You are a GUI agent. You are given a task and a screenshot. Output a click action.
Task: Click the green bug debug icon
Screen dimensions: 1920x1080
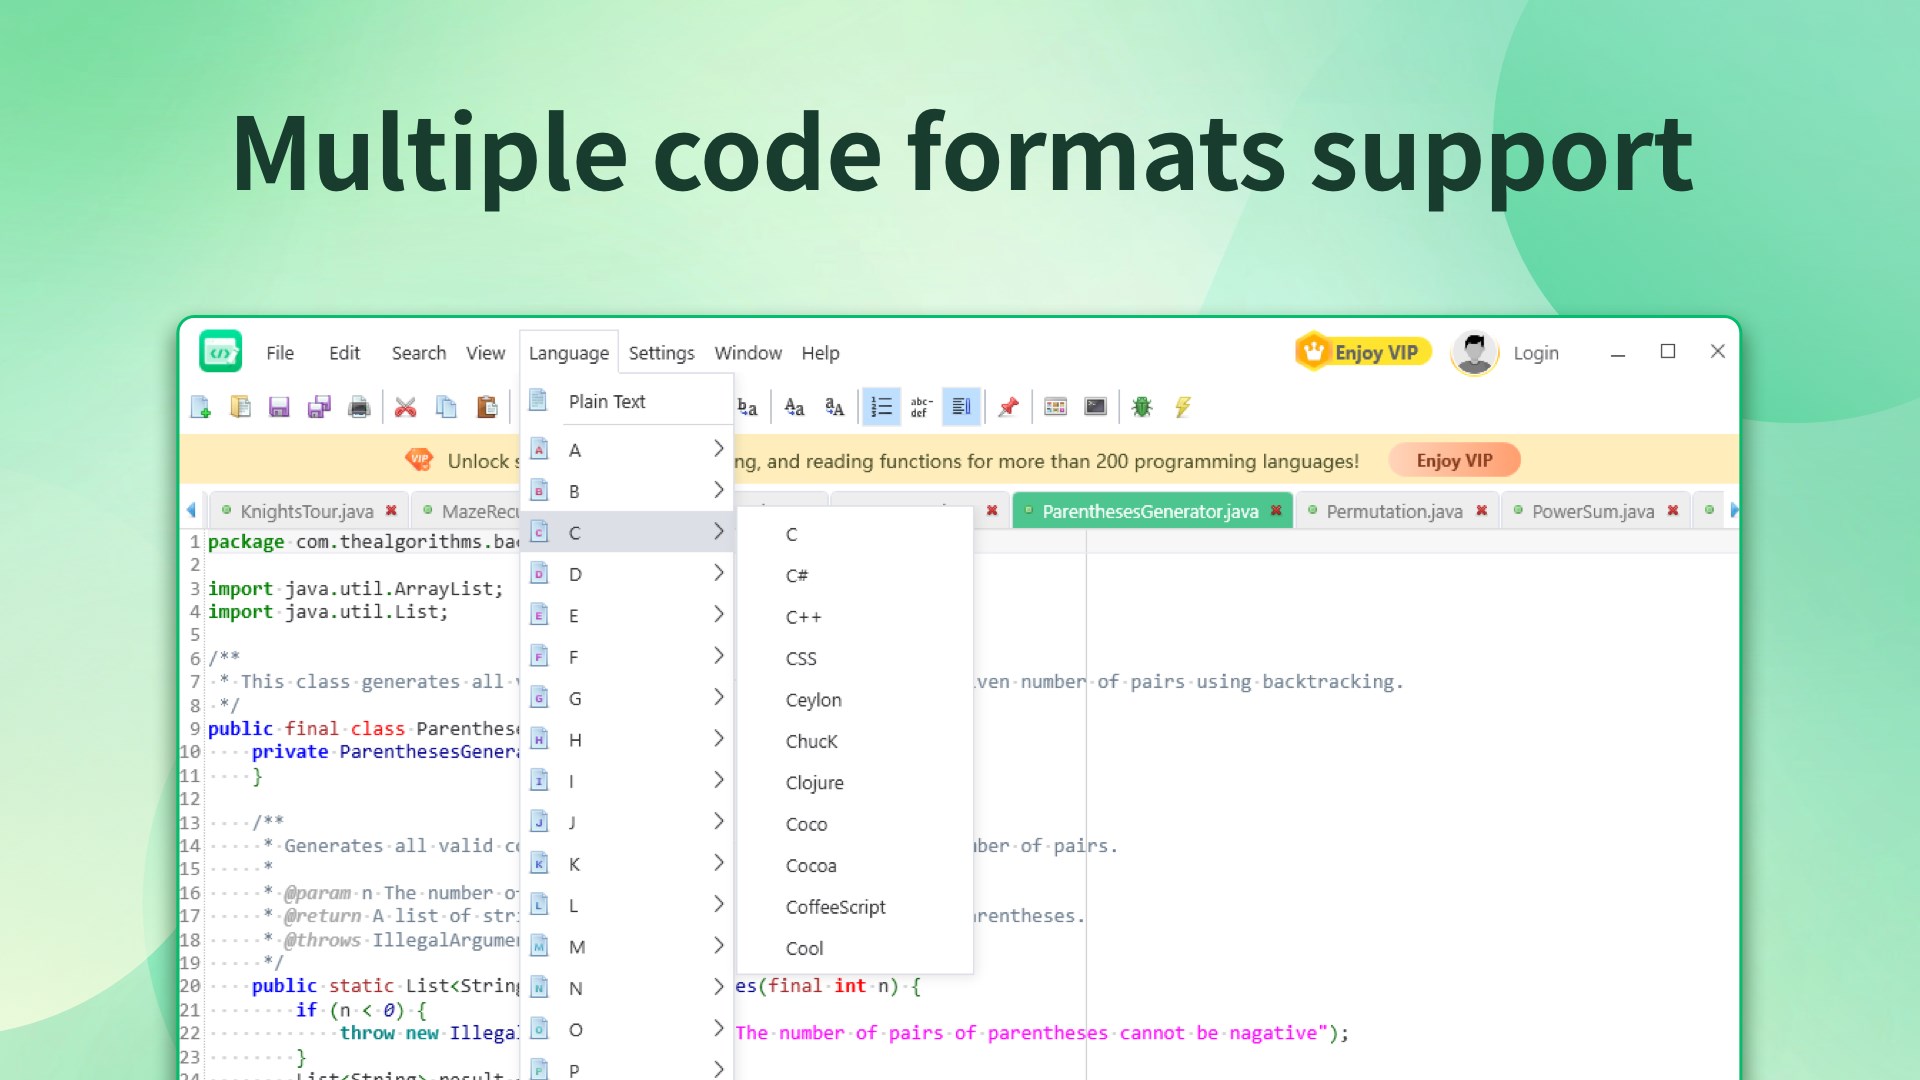pyautogui.click(x=1142, y=407)
